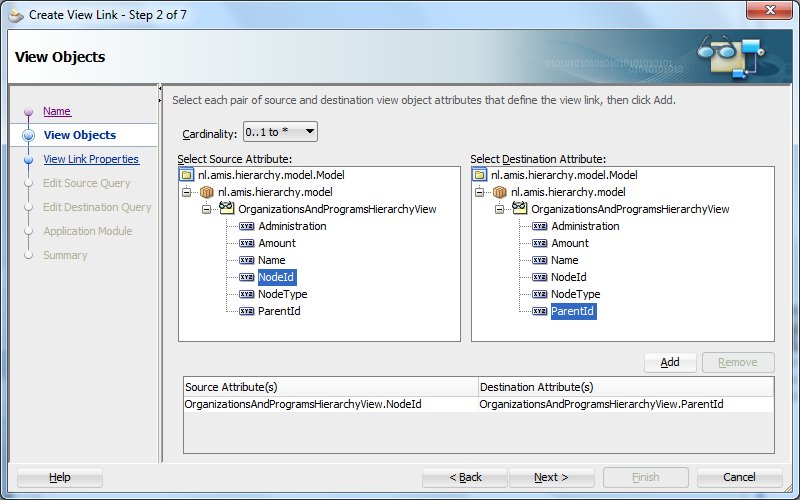Image resolution: width=800 pixels, height=500 pixels.
Task: Go to the Name wizard step
Action: (57, 111)
